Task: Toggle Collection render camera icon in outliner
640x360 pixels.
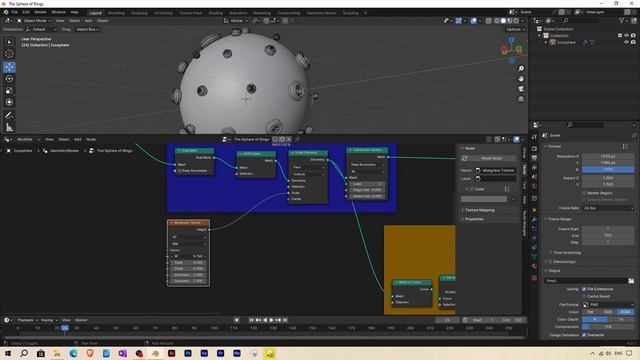Action: click(x=633, y=36)
